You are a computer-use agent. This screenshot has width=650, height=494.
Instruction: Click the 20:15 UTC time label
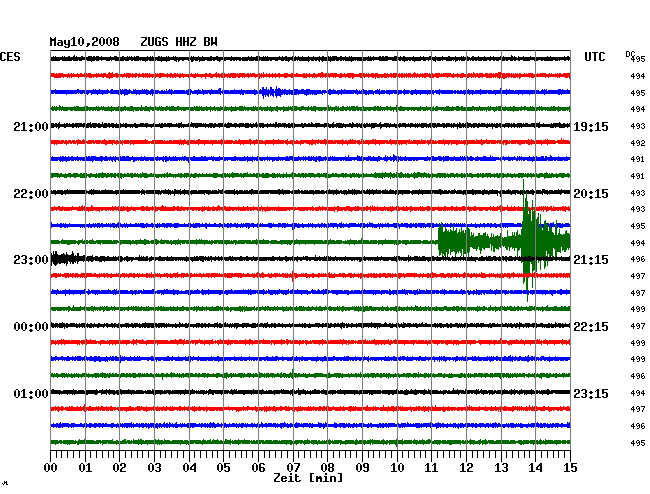pos(591,194)
